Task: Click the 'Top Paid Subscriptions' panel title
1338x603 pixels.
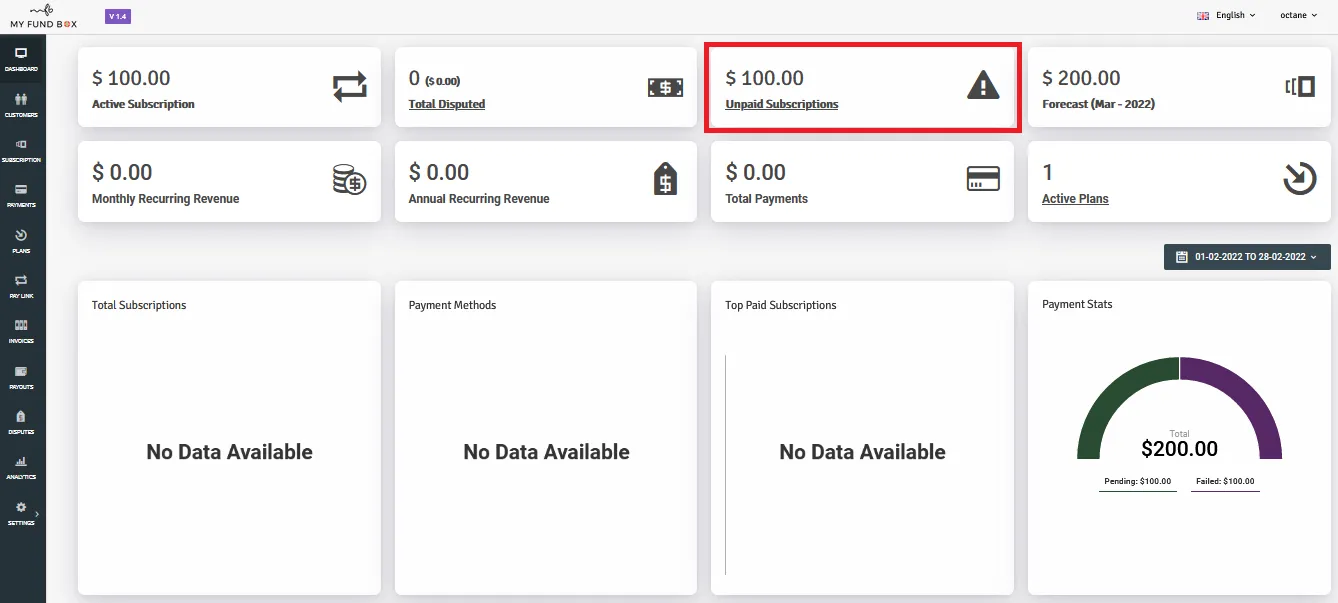Action: [x=781, y=305]
